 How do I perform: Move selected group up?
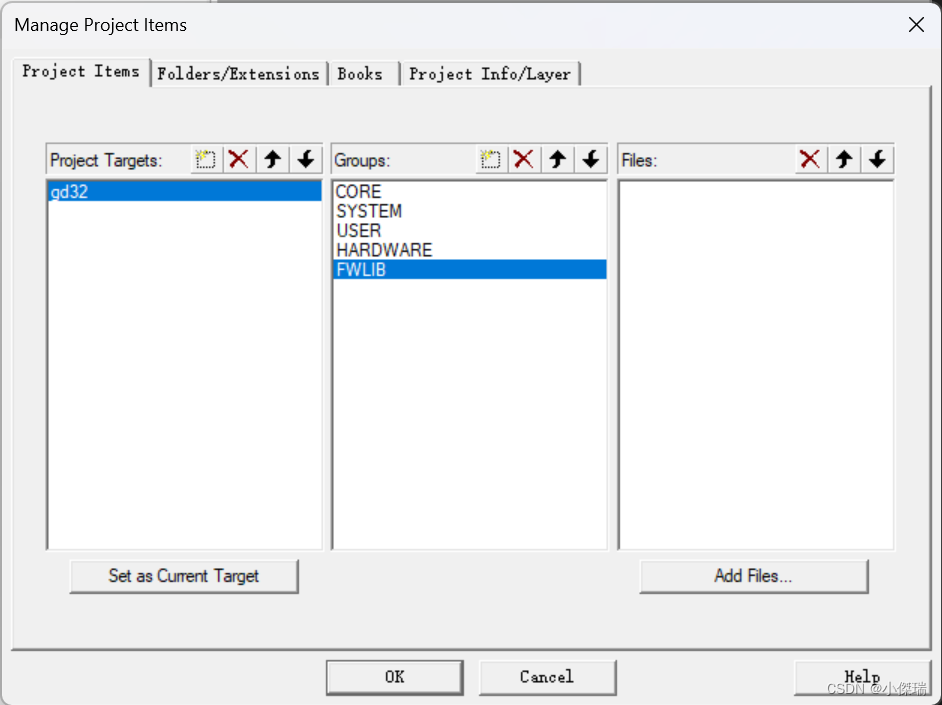point(558,160)
